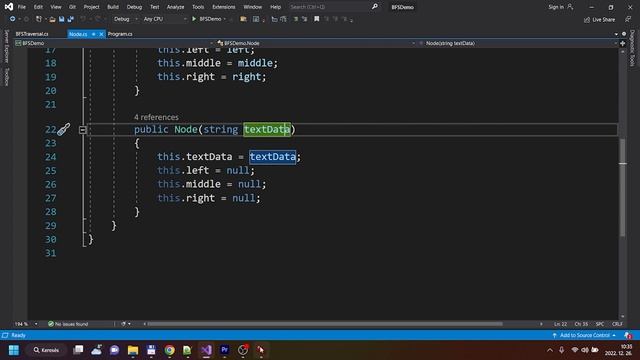The height and width of the screenshot is (360, 640).
Task: Open Adobe Premiere Pro from taskbar
Action: [224, 350]
